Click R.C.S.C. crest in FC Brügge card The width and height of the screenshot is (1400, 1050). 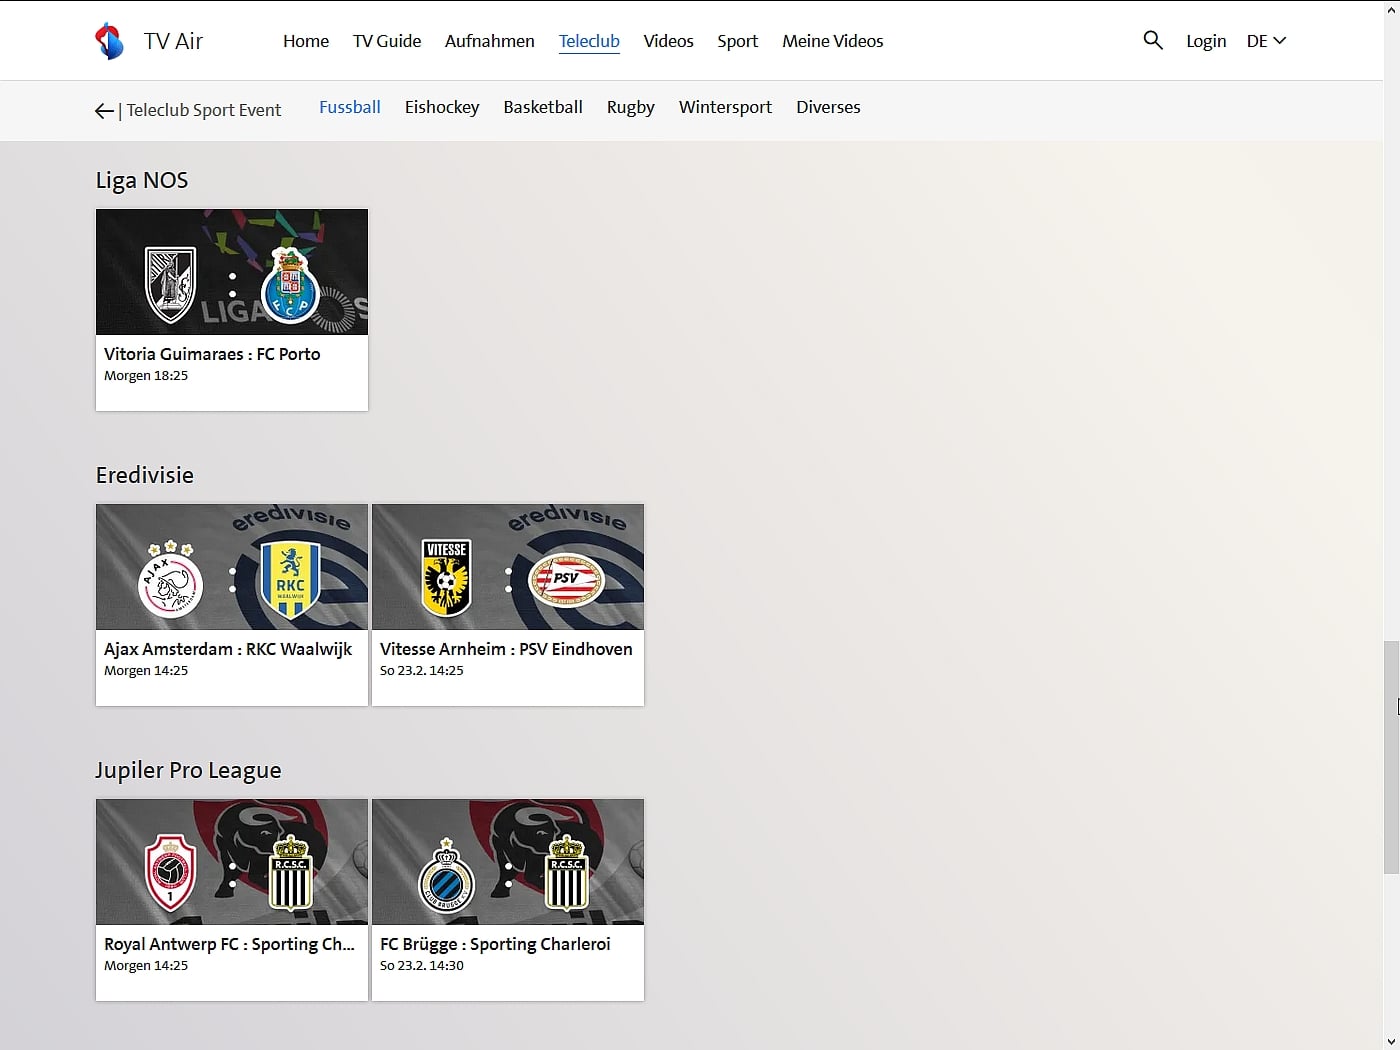tap(567, 872)
